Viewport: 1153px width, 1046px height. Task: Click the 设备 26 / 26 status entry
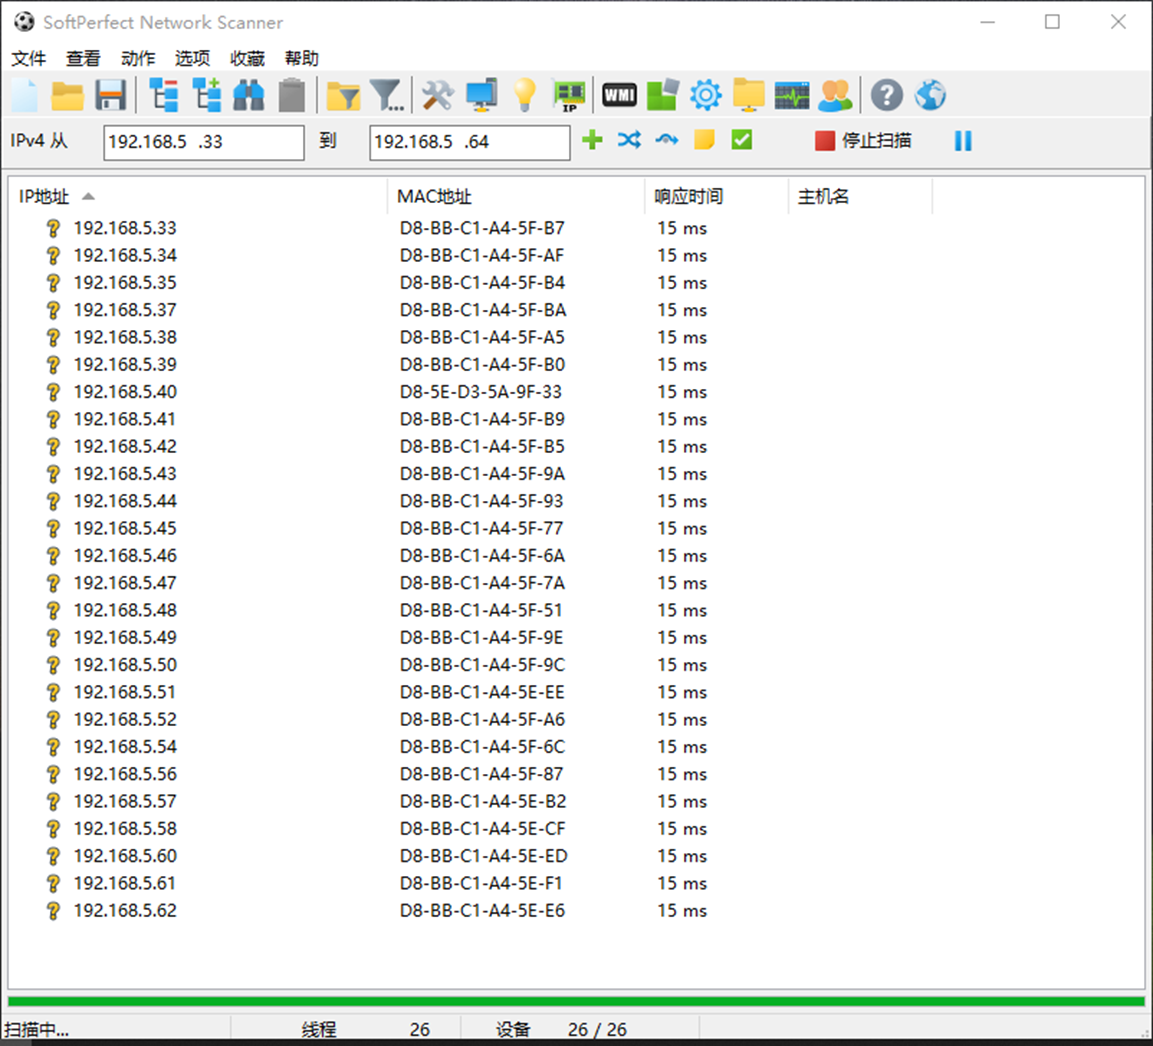click(561, 1030)
